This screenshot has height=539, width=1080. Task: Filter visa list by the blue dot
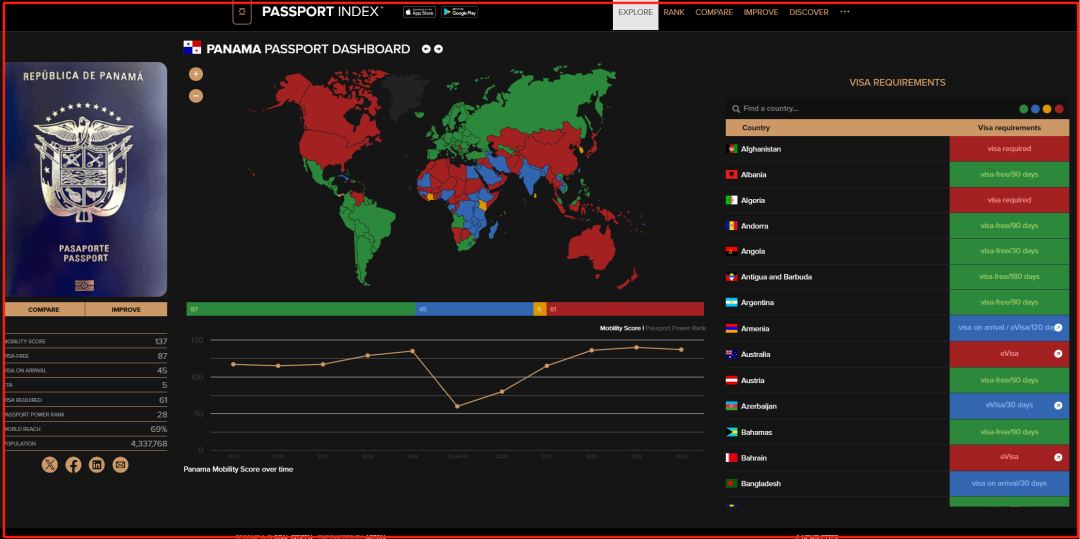pyautogui.click(x=1035, y=109)
